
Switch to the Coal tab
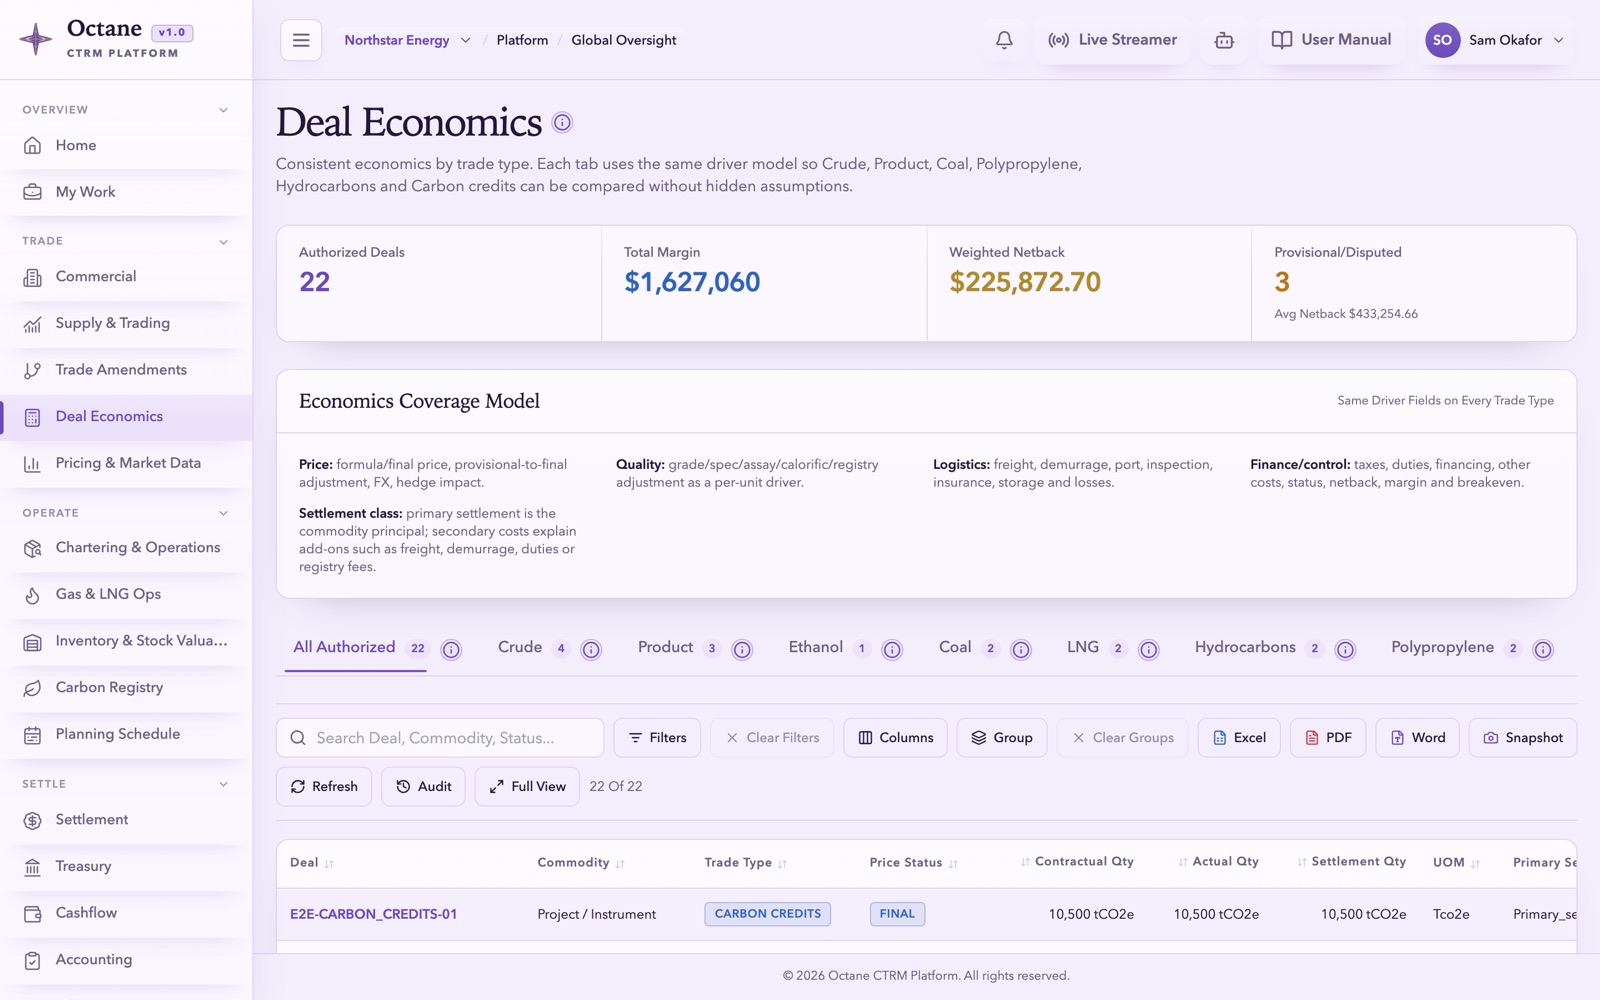[969, 648]
